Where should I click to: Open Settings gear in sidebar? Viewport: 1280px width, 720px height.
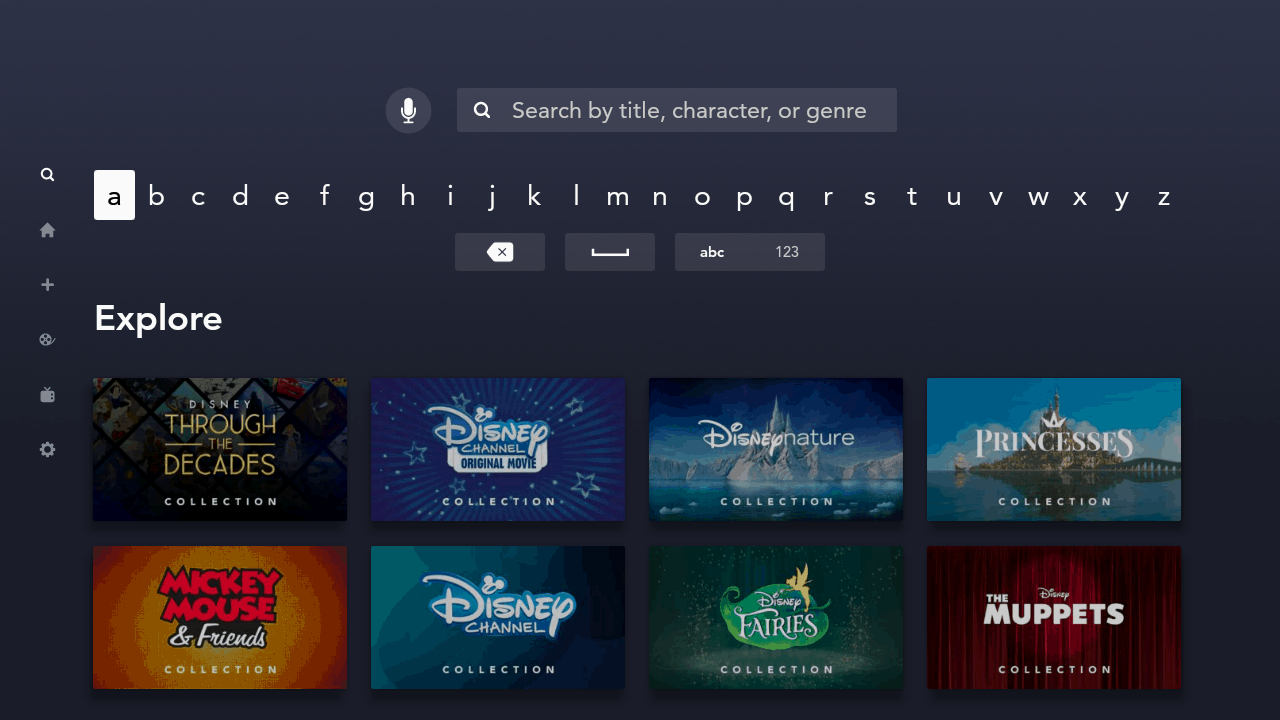(x=47, y=450)
